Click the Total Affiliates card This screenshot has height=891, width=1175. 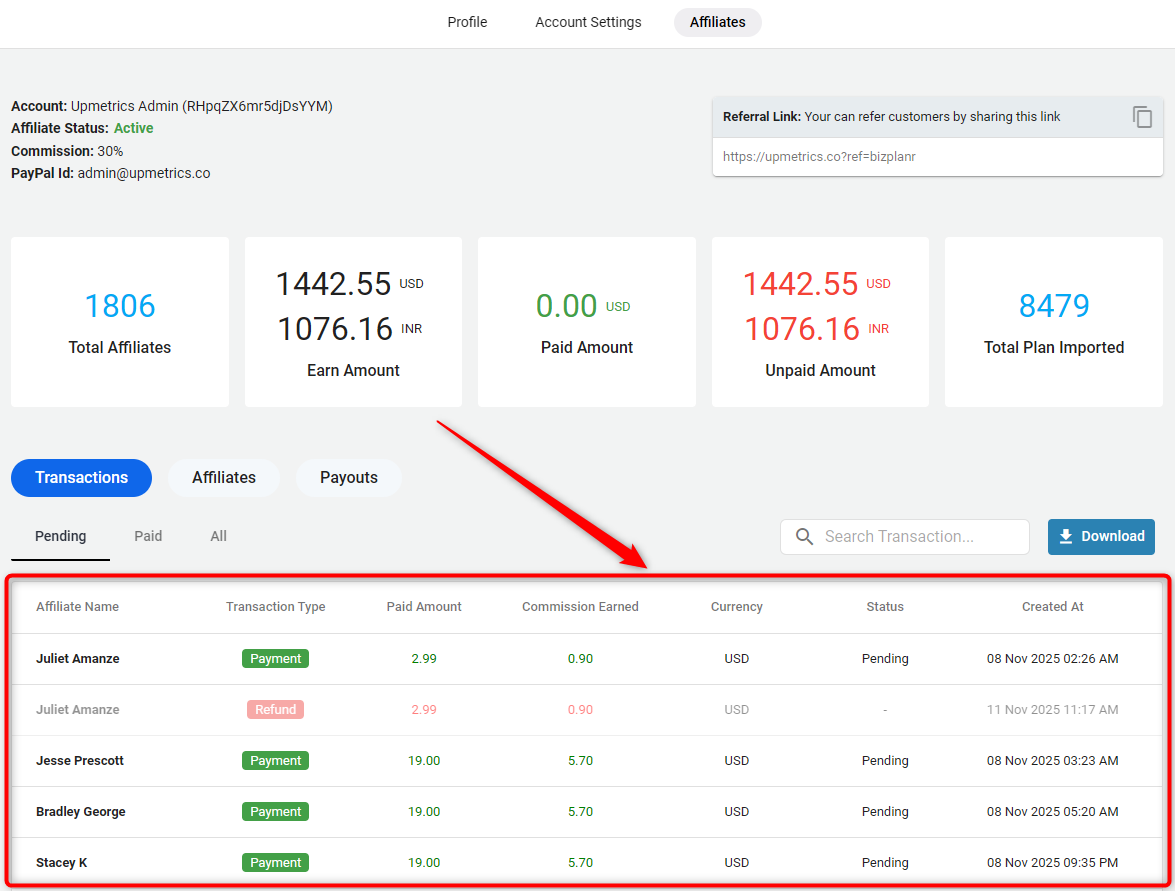point(120,322)
